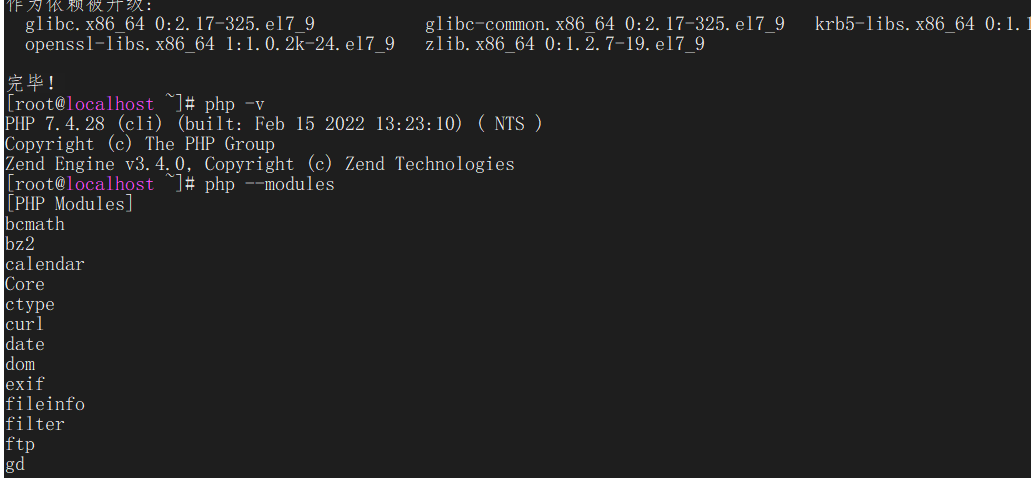Screen dimensions: 1031x478
Task: Click the 'php --modules' command text
Action: [x=269, y=184]
